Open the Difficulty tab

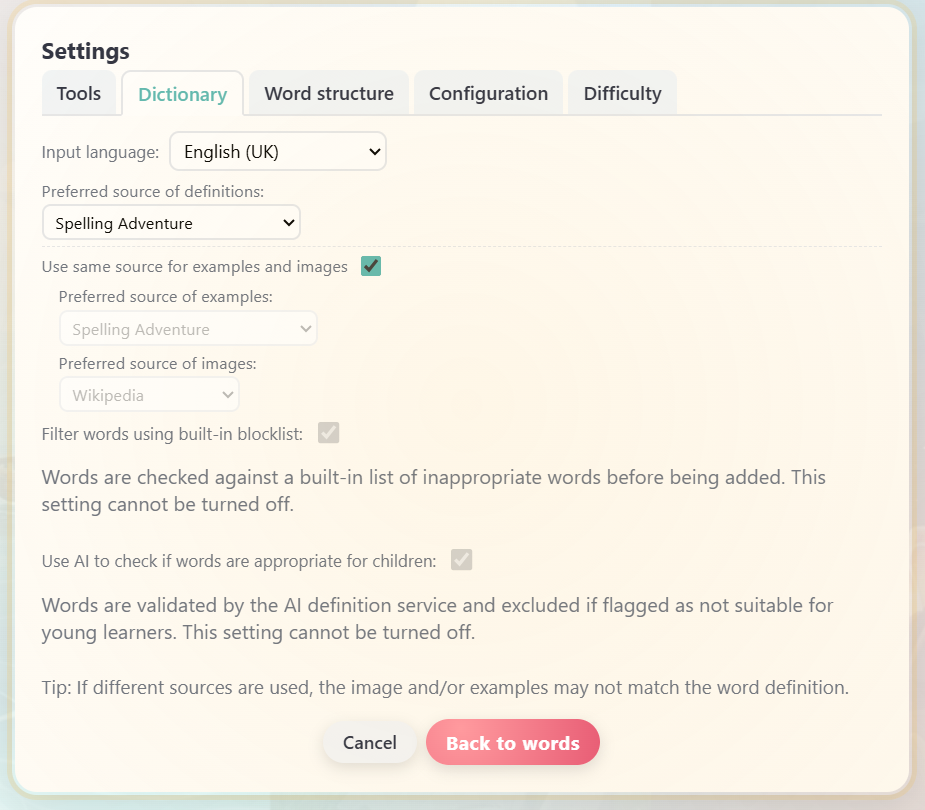pos(622,93)
